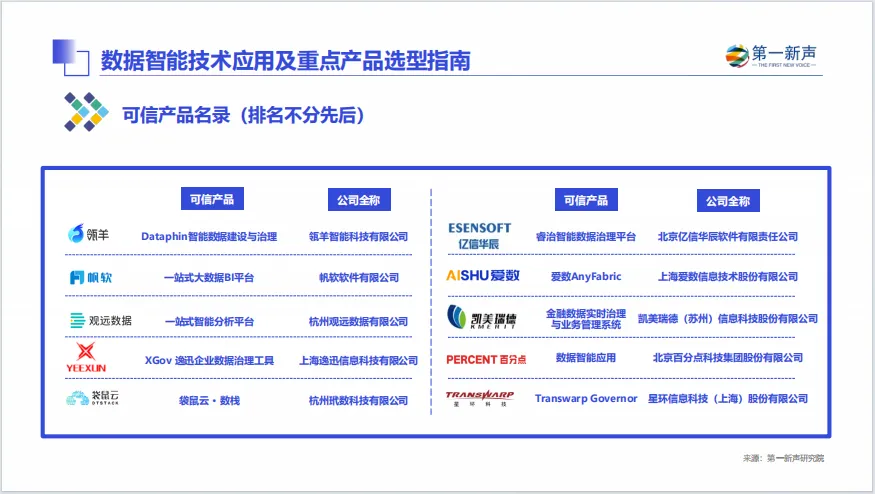Click the product 睿治智能数据治理平台
Image resolution: width=875 pixels, height=494 pixels.
[x=586, y=237]
